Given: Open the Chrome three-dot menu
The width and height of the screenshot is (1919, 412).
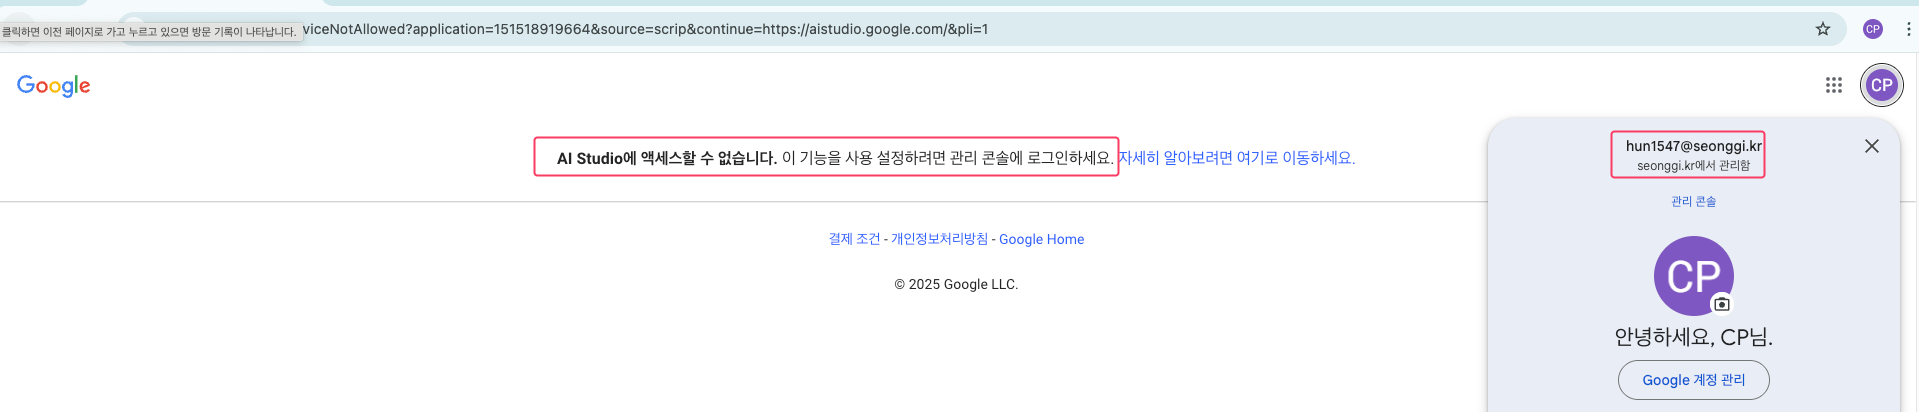Looking at the screenshot, I should (1908, 29).
